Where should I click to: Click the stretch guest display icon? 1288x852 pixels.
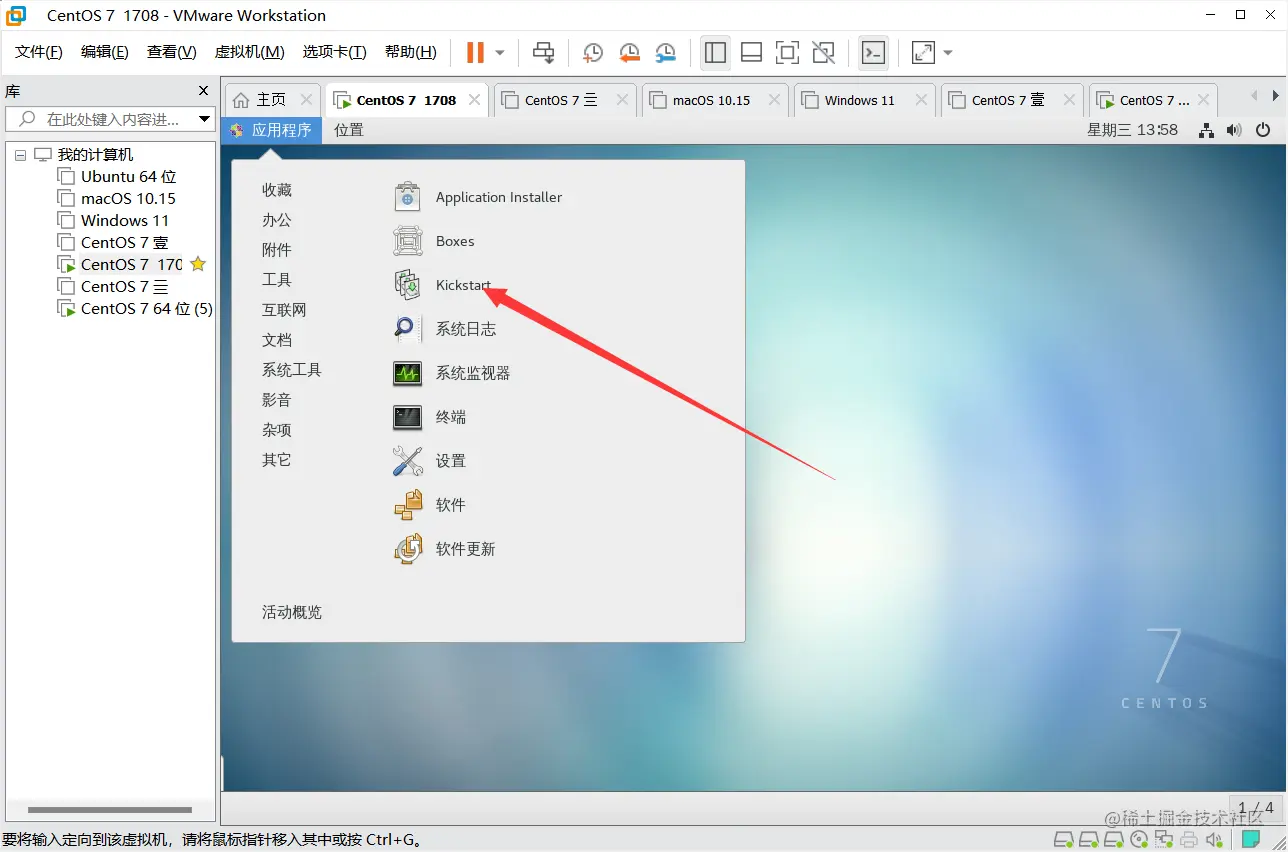pos(923,52)
